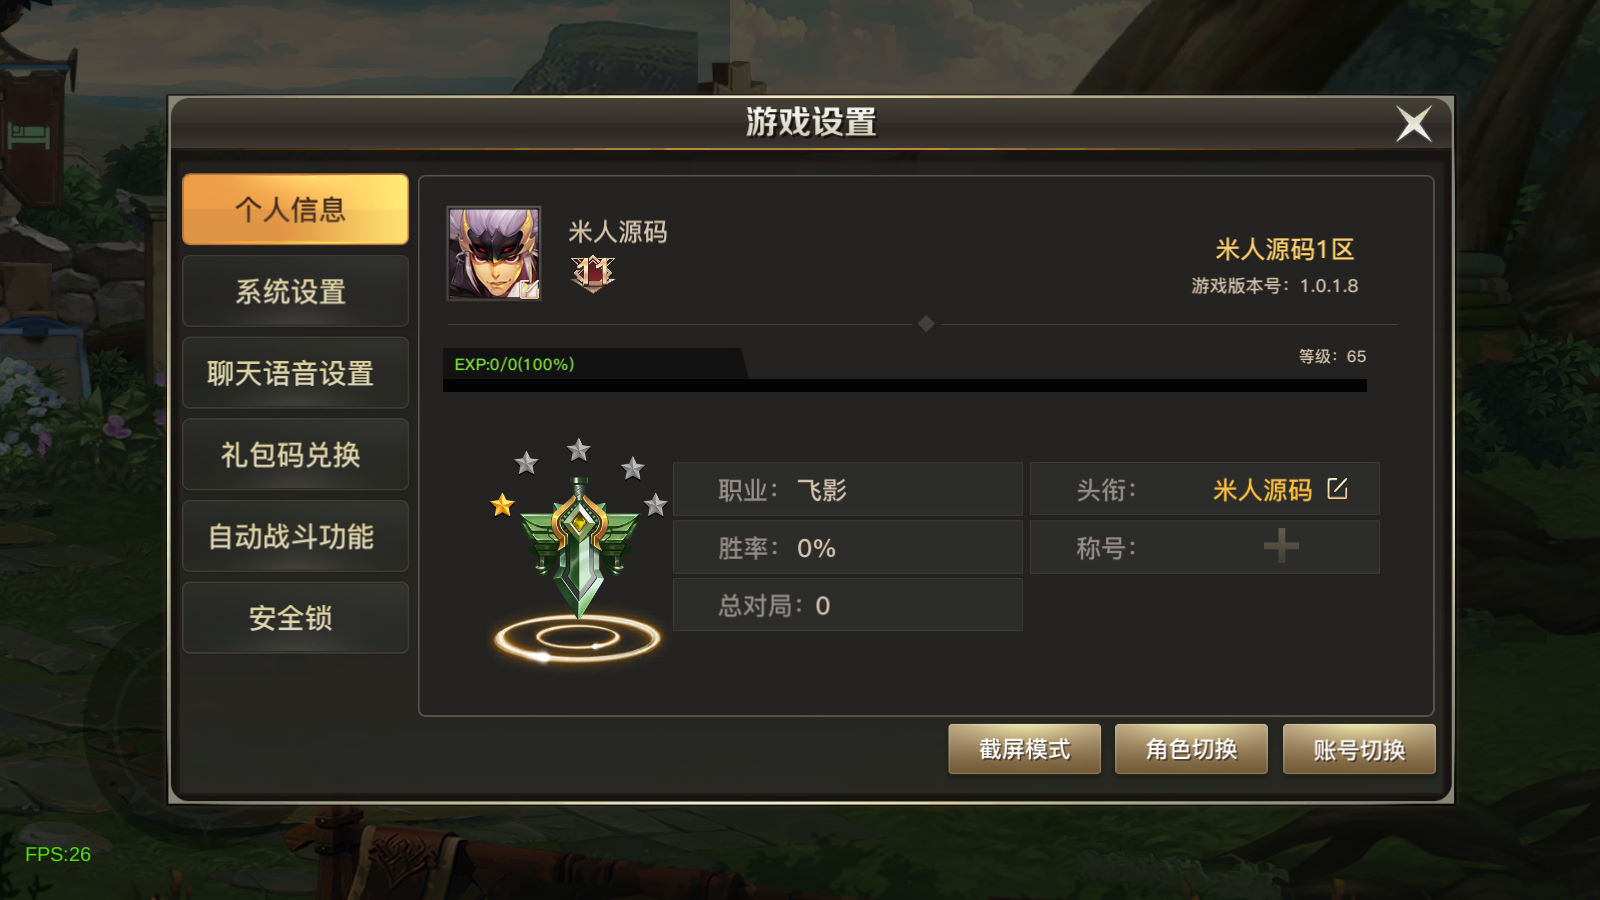Click the edit icon next to 头衔 title
This screenshot has width=1600, height=900.
[1337, 489]
